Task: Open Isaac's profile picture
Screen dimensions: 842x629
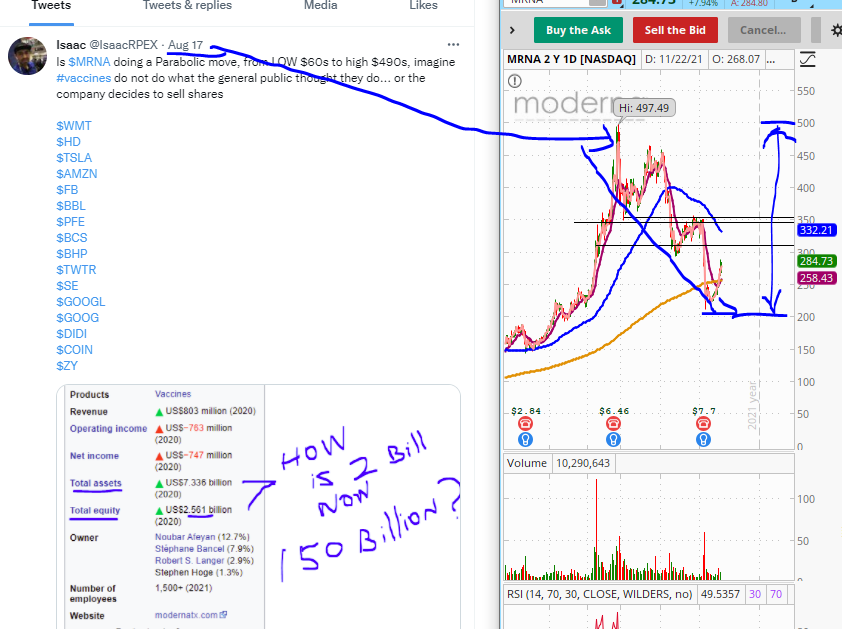Action: point(27,56)
